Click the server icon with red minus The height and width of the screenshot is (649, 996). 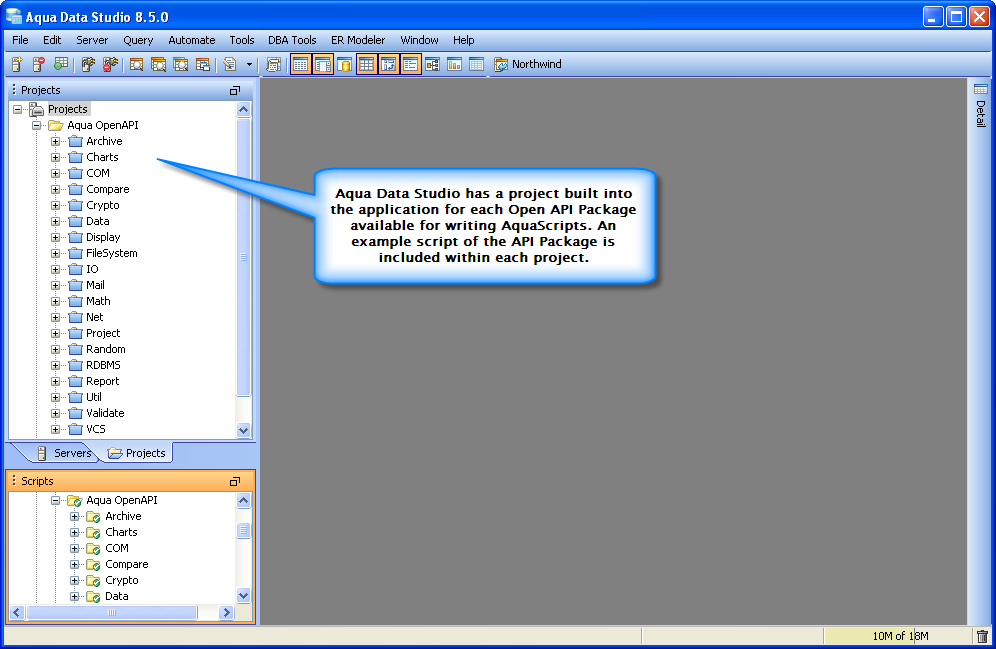coord(39,64)
